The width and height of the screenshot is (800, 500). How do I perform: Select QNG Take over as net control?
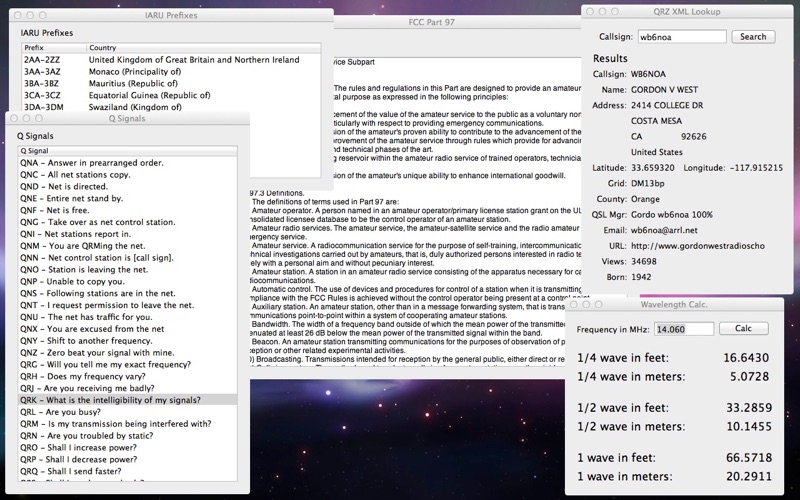(x=128, y=222)
